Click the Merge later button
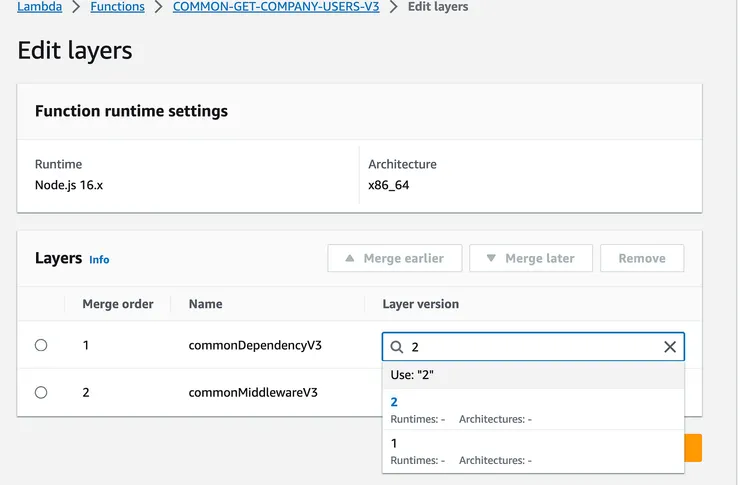 pyautogui.click(x=530, y=258)
